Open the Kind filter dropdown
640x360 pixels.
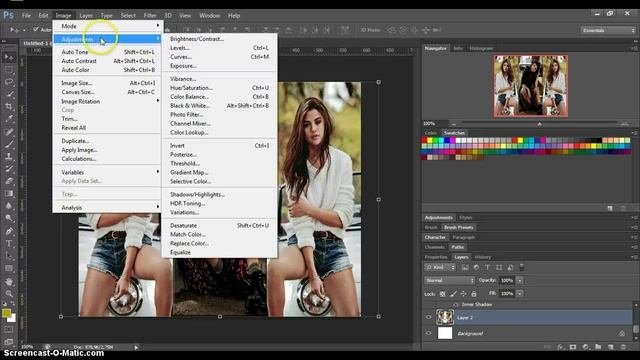[440, 267]
